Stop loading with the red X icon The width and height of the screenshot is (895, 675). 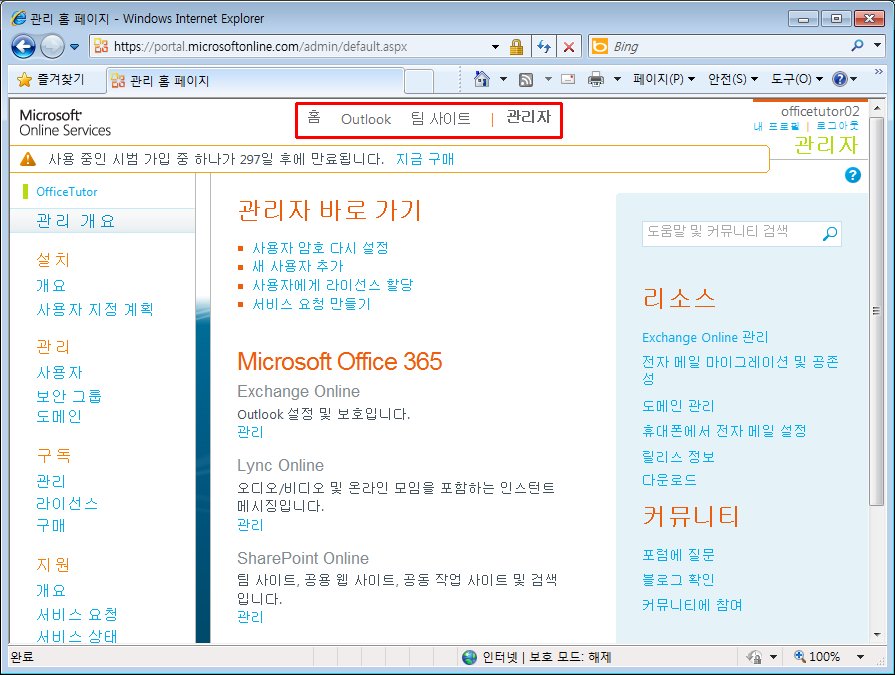(569, 47)
